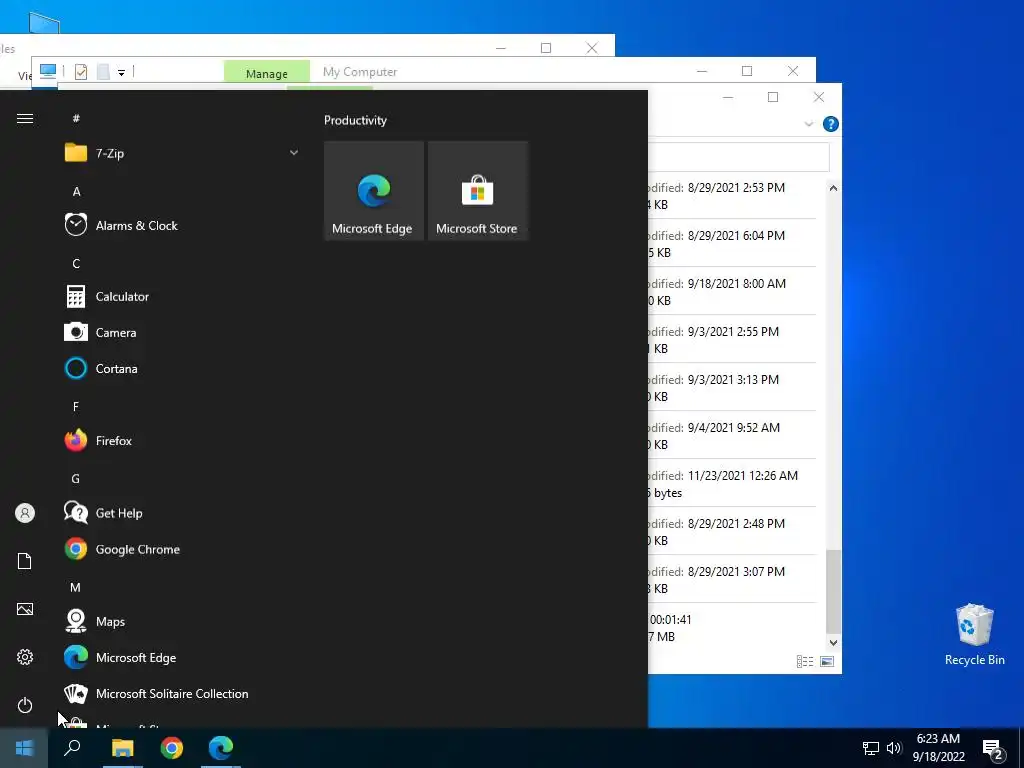The image size is (1024, 768).
Task: Open Documents from the Start sidebar
Action: click(25, 561)
